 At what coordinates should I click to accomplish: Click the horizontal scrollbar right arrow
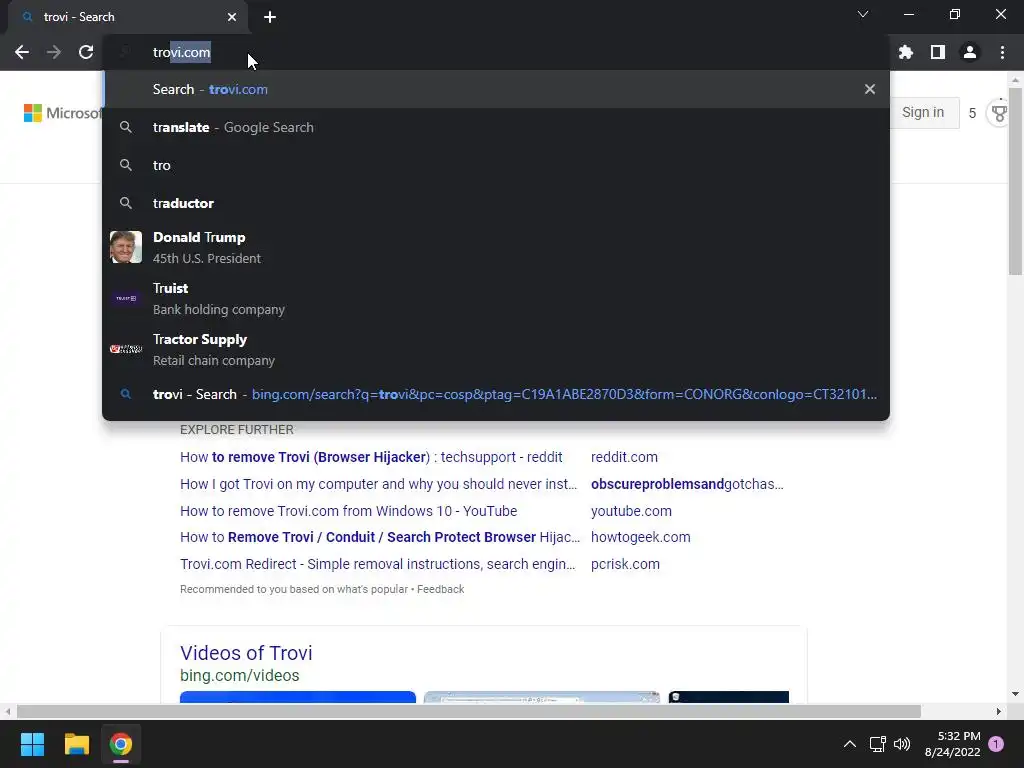pyautogui.click(x=999, y=711)
